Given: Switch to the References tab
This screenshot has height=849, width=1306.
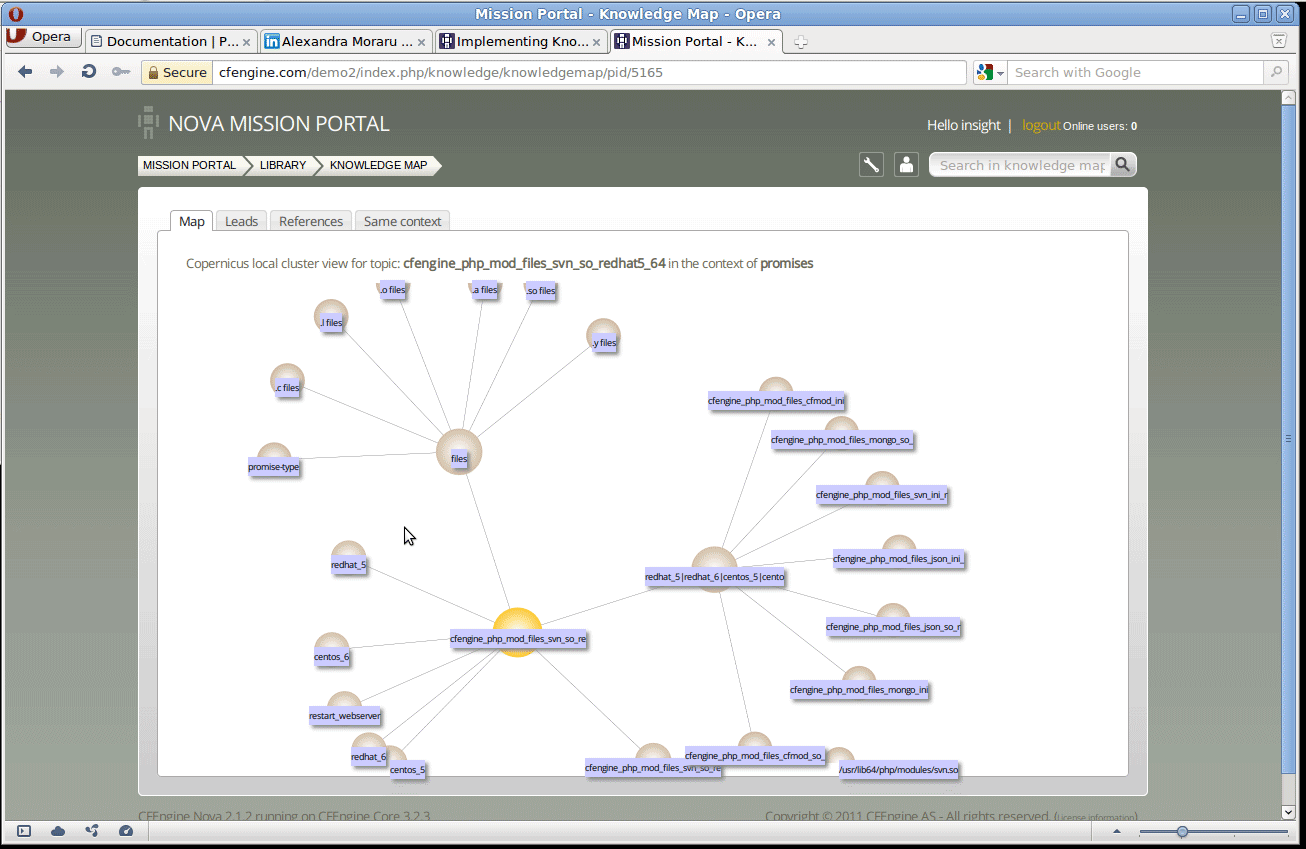Looking at the screenshot, I should [x=311, y=221].
